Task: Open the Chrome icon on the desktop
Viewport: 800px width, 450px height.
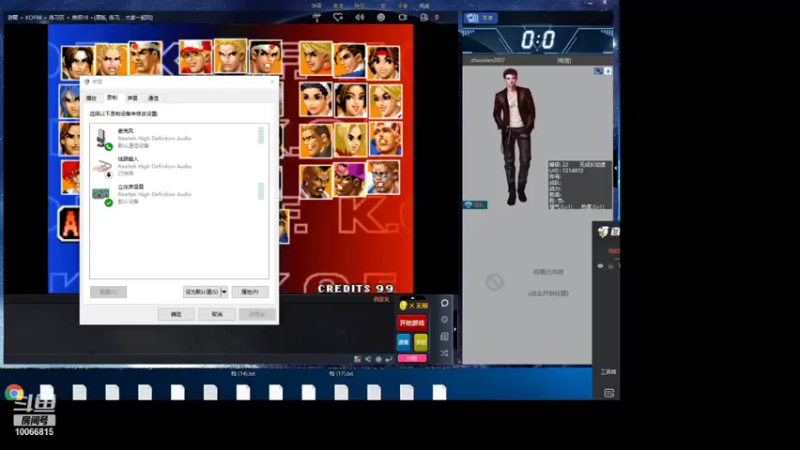Action: (x=14, y=393)
